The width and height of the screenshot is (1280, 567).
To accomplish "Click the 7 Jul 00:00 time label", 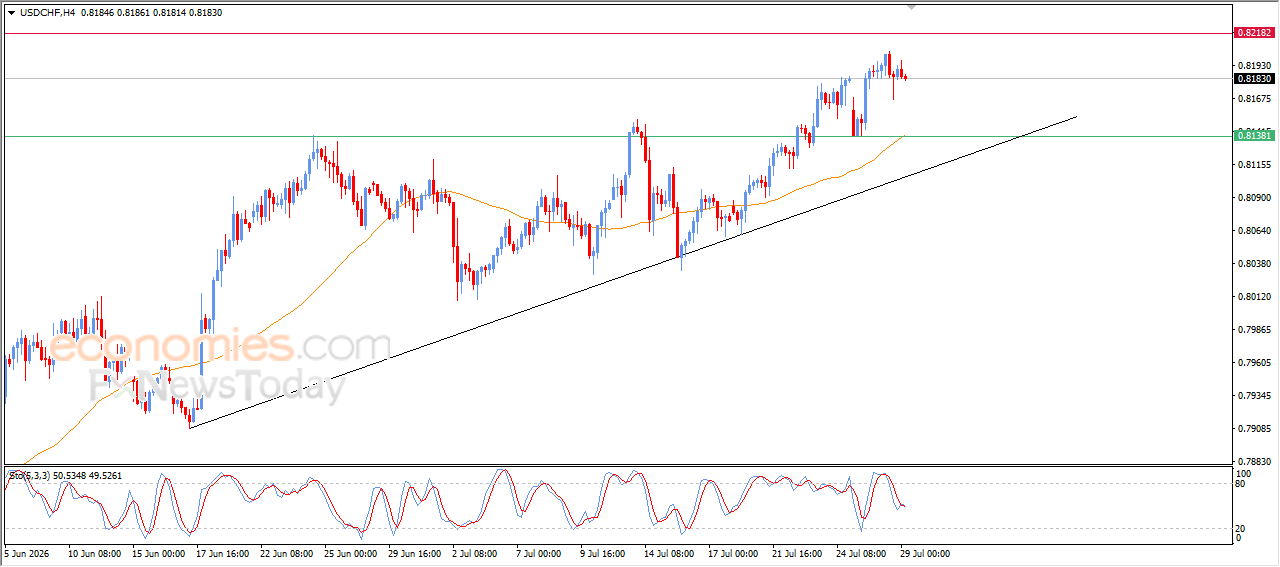I will click(x=540, y=552).
